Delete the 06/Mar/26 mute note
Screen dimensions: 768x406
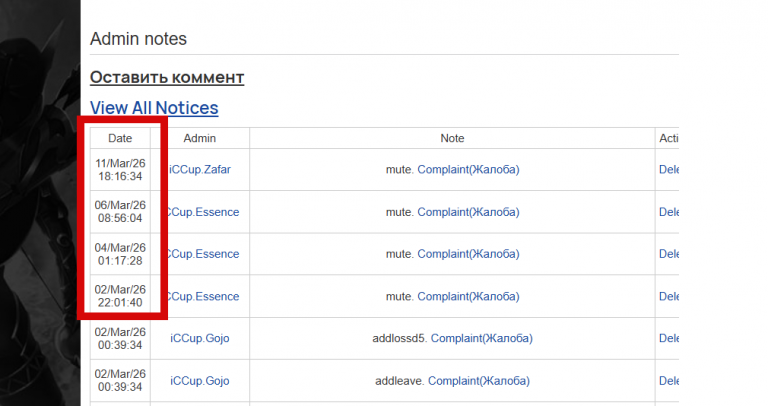(669, 212)
